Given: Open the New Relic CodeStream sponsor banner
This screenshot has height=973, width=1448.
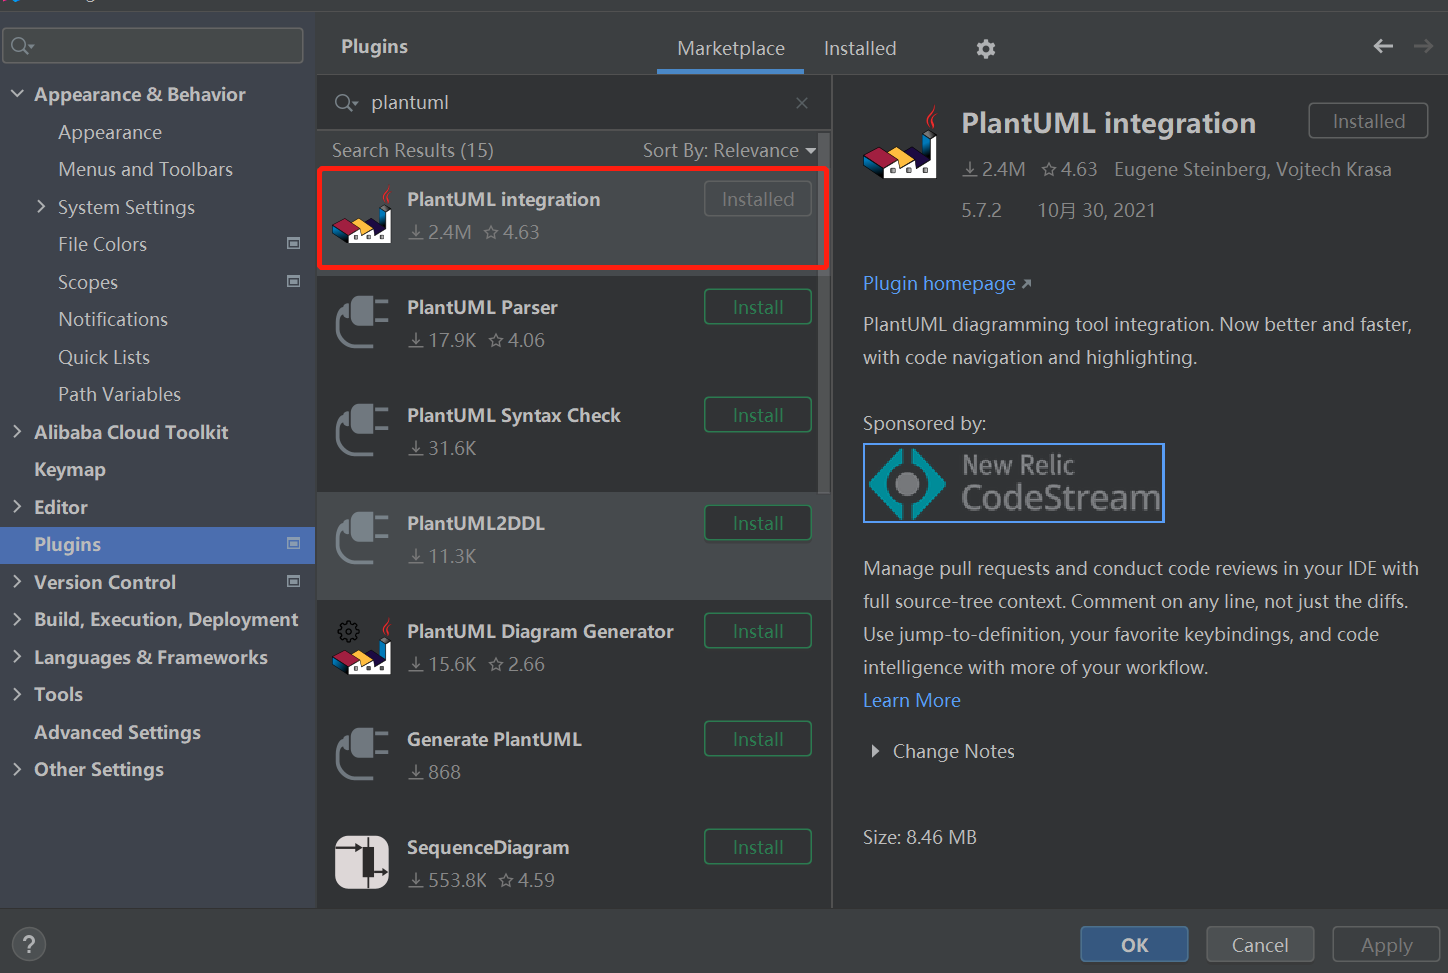Looking at the screenshot, I should (x=1014, y=483).
